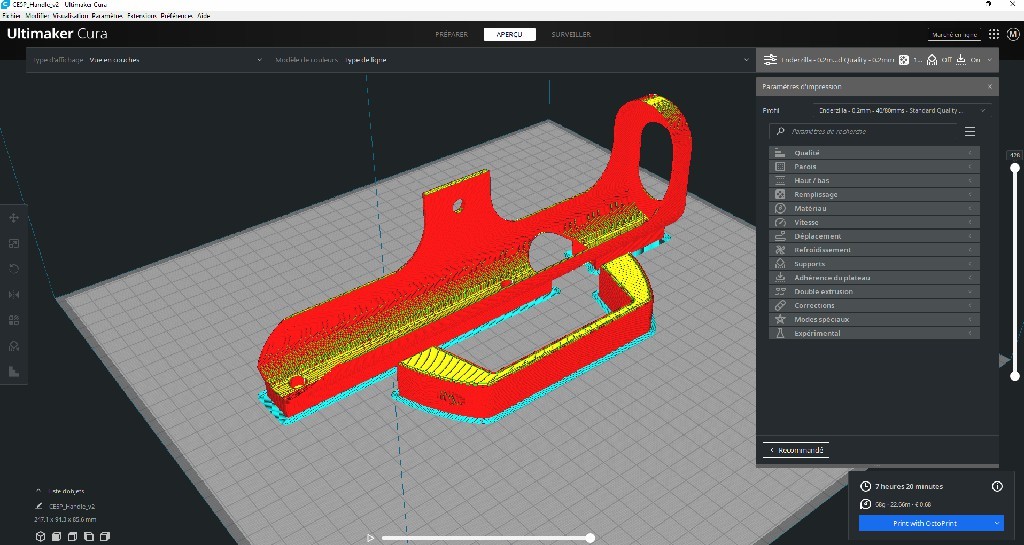Open the application switcher grid icon
Screen dimensions: 1024x545
tap(994, 34)
